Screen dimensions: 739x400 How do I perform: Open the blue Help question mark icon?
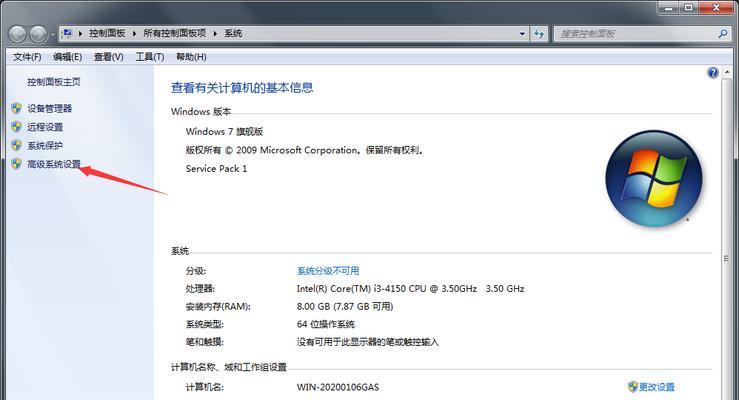point(713,72)
